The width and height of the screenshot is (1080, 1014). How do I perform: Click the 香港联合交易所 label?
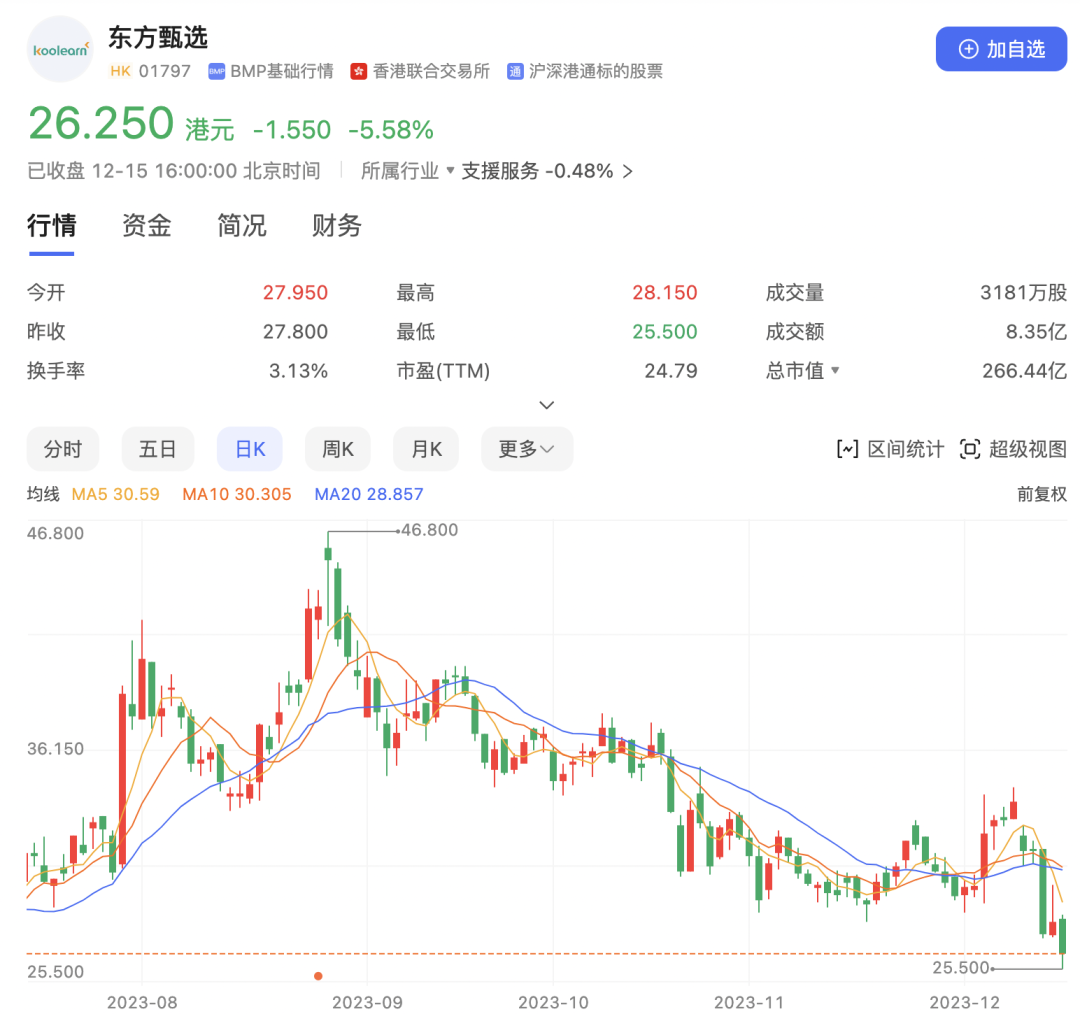(431, 72)
